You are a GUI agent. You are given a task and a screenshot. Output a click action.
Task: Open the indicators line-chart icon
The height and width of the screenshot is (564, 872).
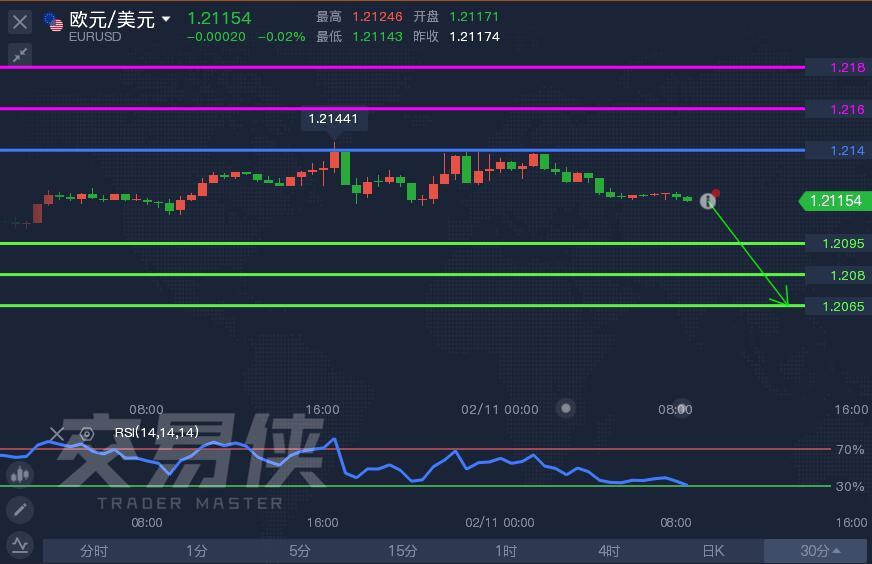tap(20, 545)
